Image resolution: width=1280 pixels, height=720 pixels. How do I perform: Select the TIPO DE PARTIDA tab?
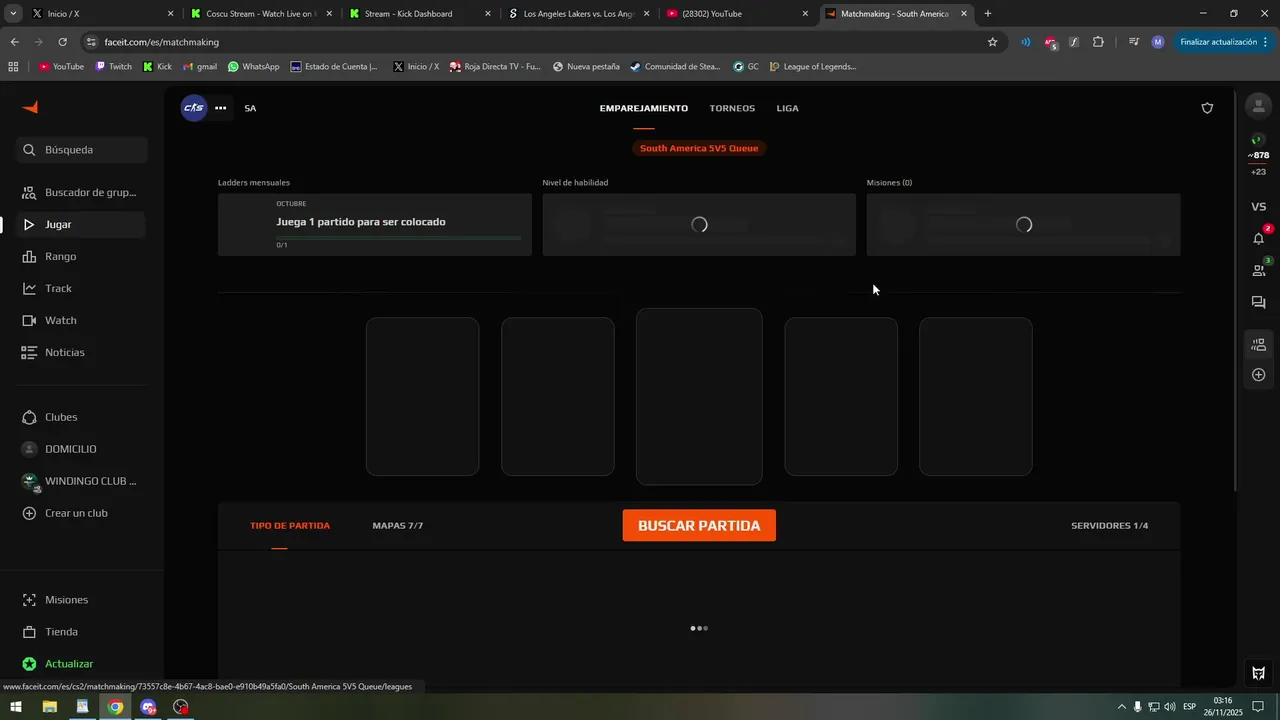click(x=290, y=525)
